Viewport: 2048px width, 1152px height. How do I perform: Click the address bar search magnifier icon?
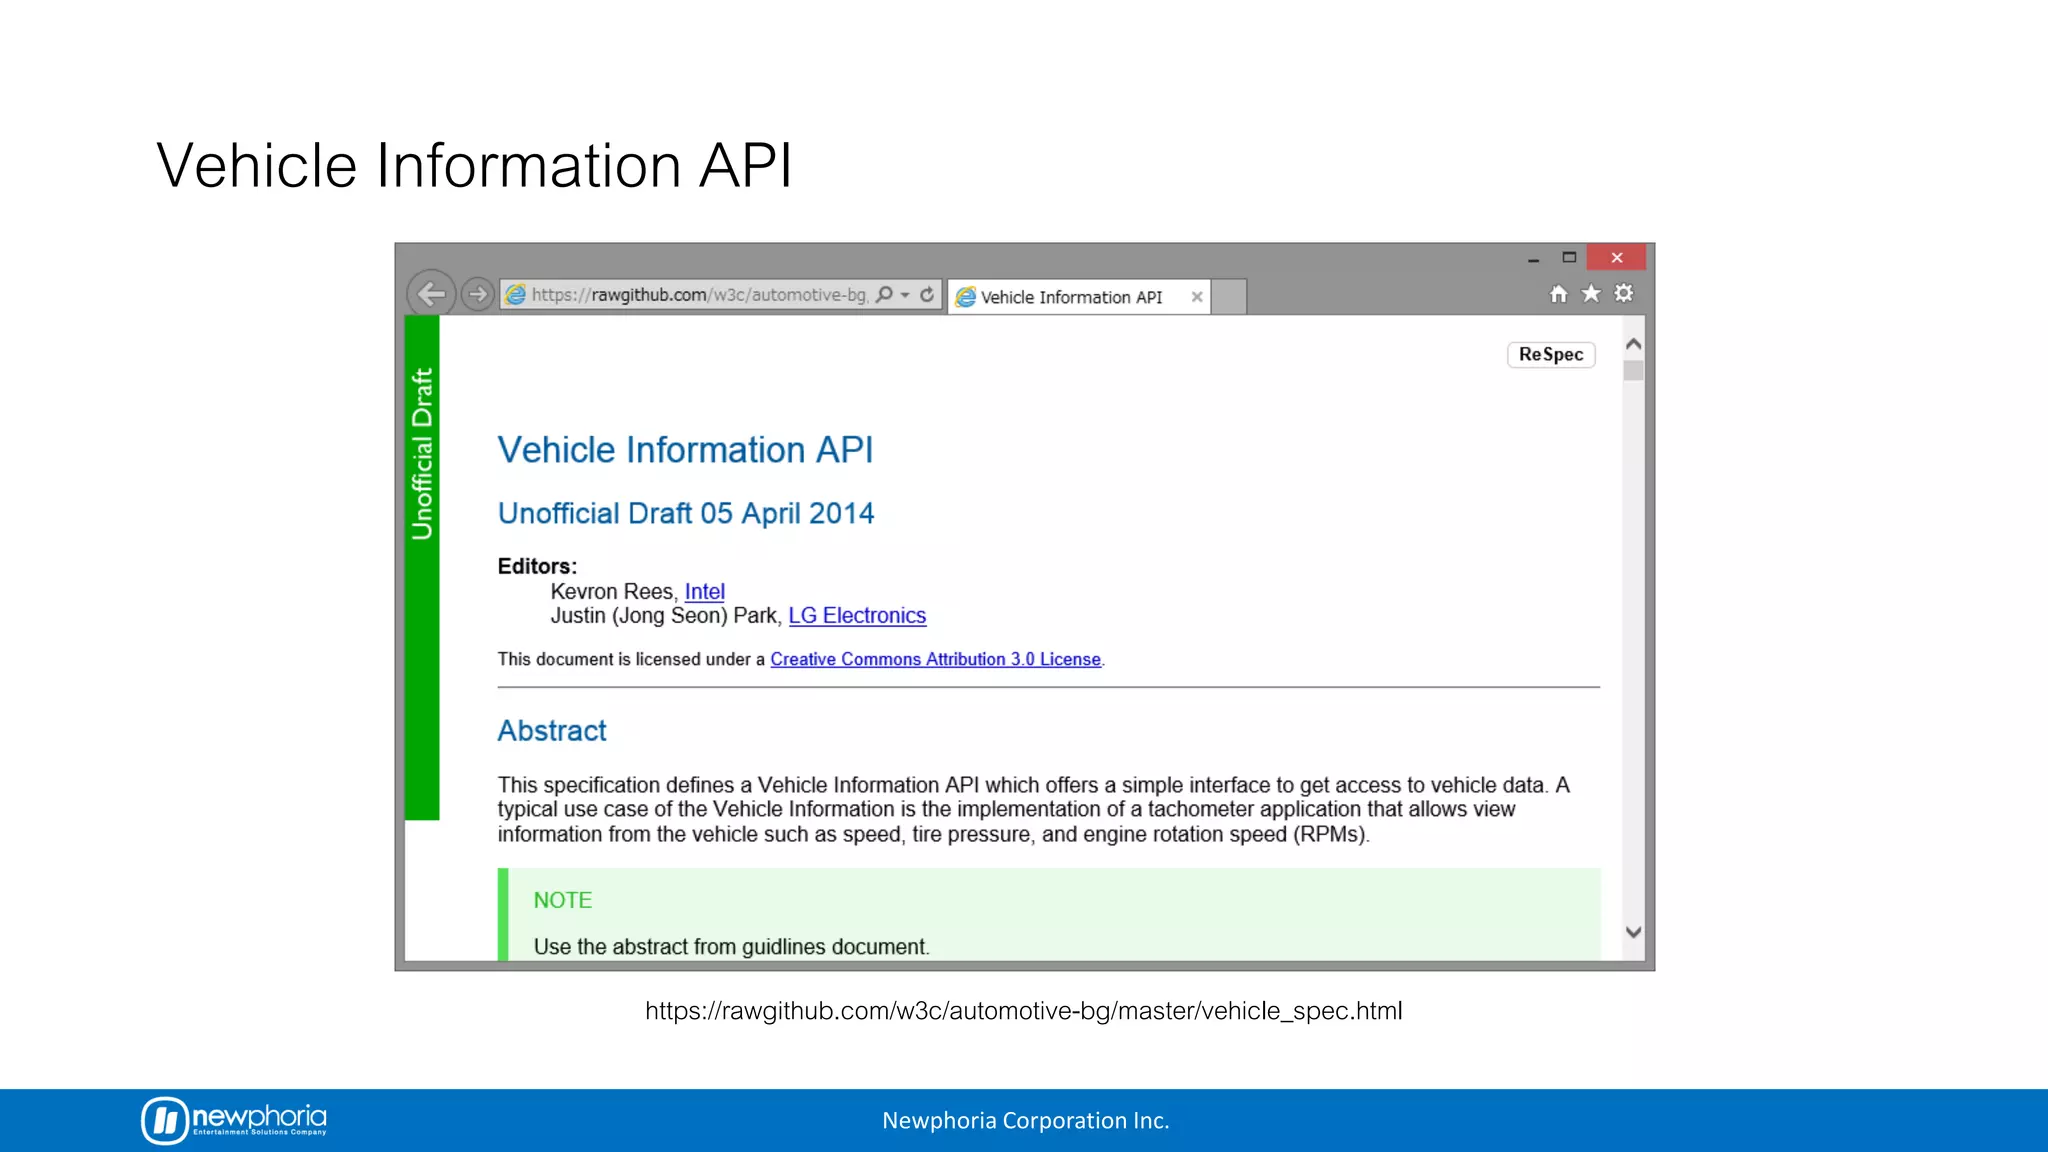tap(884, 294)
